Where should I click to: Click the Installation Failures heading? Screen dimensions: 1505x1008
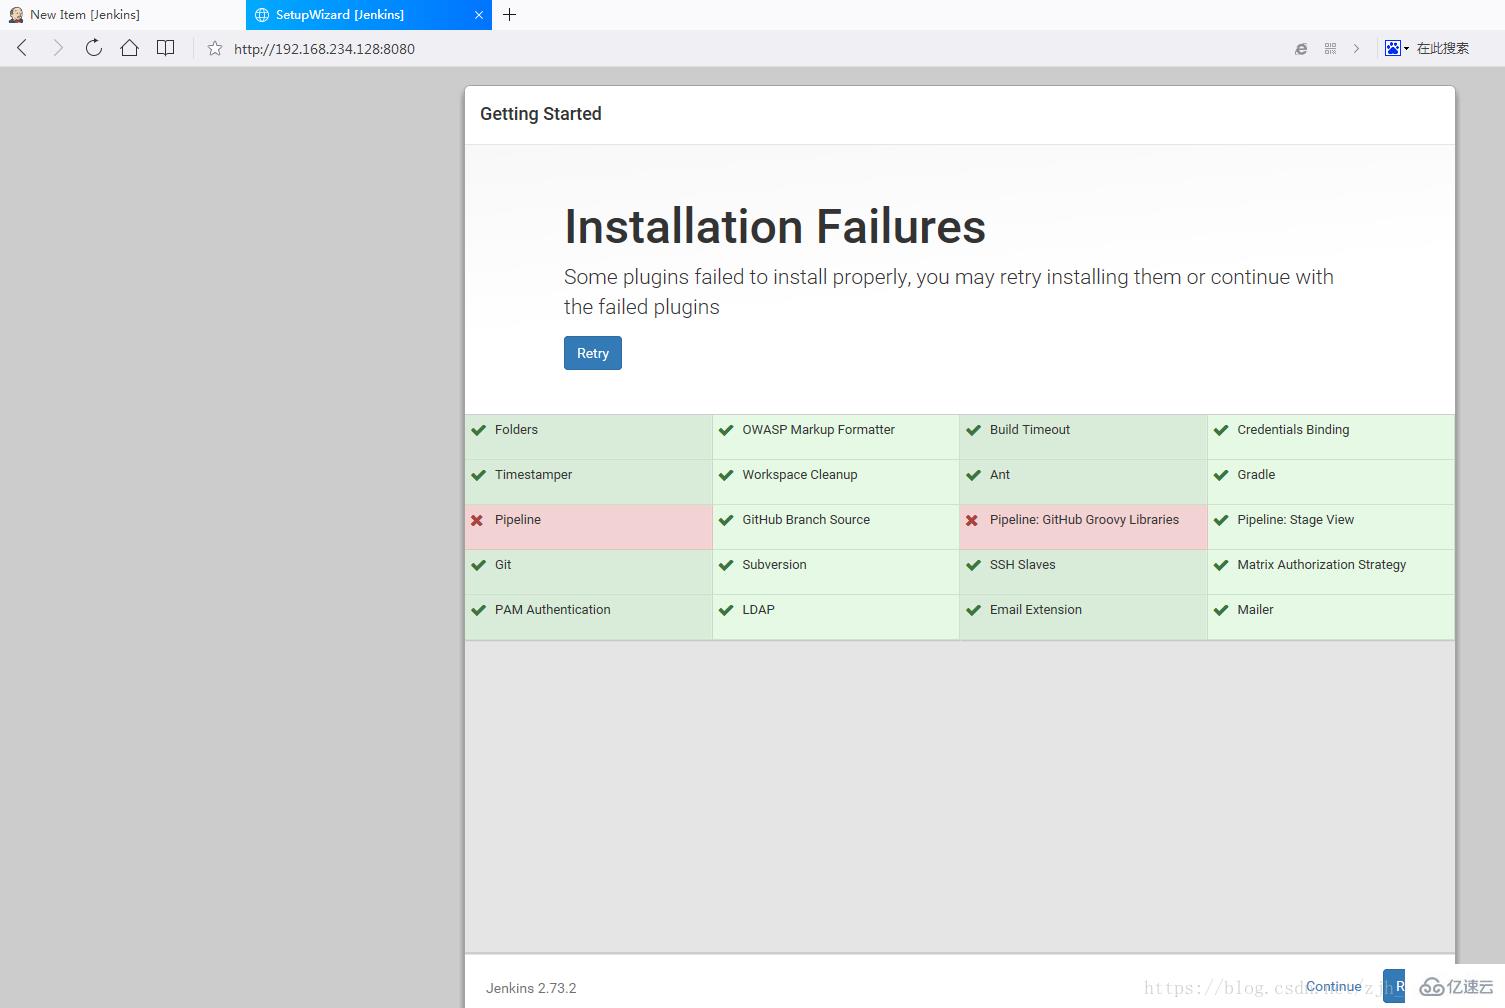tap(775, 227)
